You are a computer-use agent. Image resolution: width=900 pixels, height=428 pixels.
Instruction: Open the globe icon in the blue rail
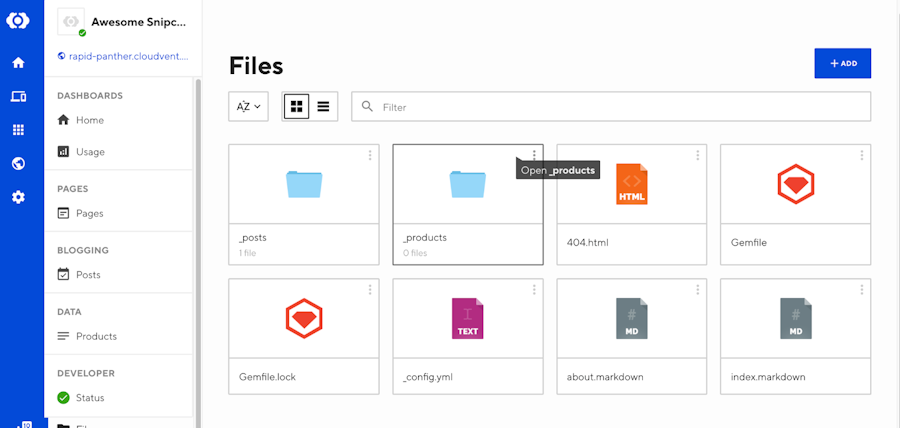(18, 164)
